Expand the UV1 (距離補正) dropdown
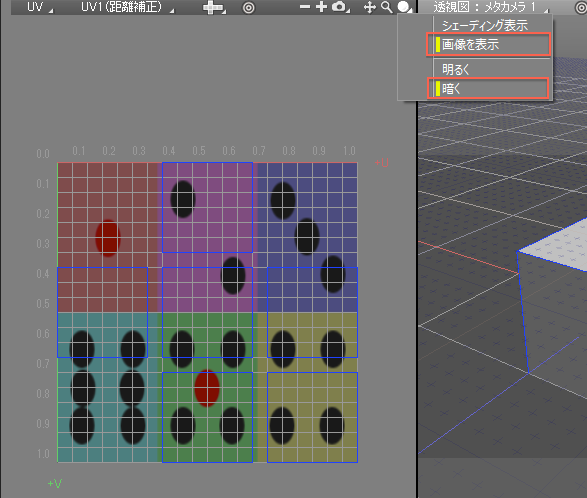This screenshot has width=587, height=498. [x=127, y=7]
